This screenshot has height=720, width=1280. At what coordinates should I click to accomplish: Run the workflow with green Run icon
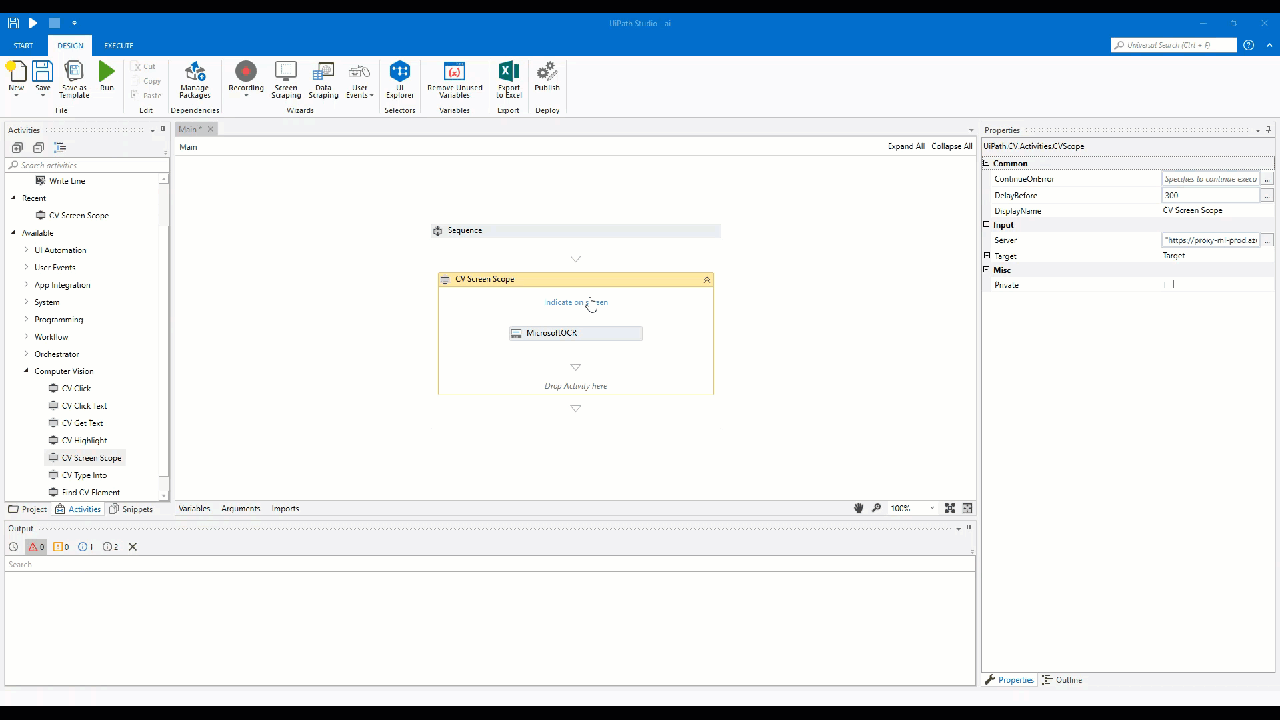[107, 71]
